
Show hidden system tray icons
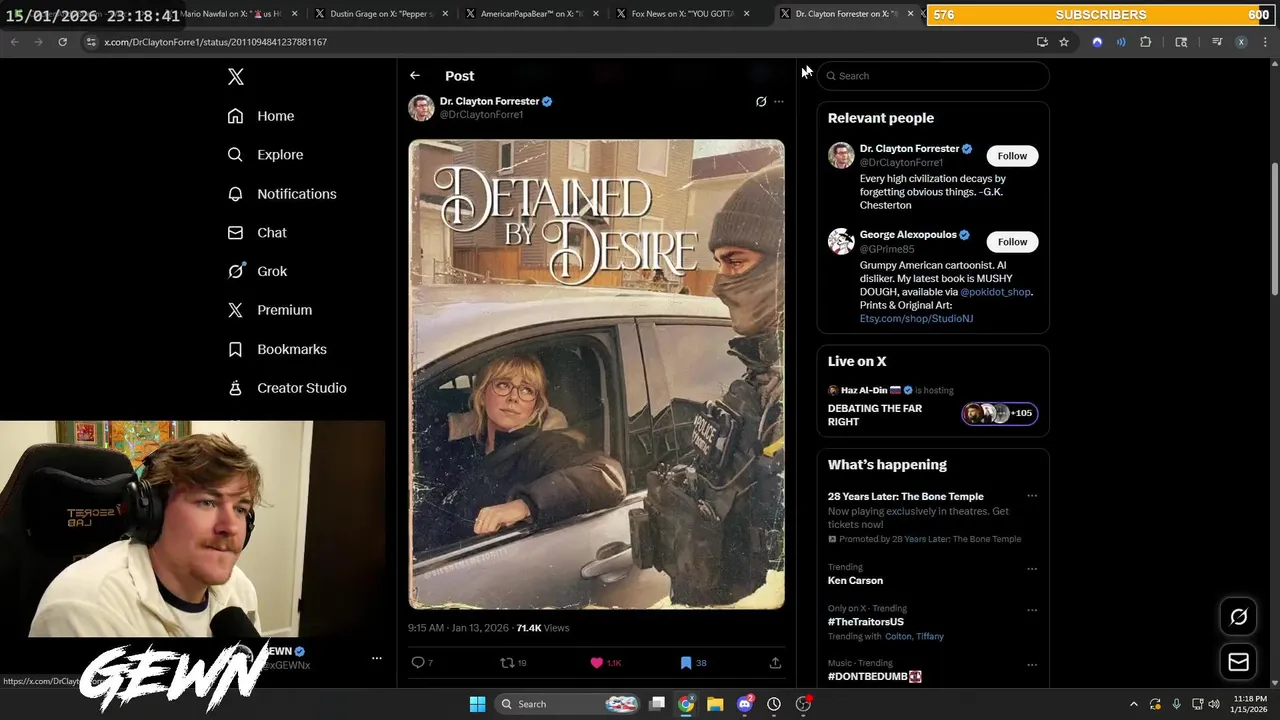coord(1133,704)
